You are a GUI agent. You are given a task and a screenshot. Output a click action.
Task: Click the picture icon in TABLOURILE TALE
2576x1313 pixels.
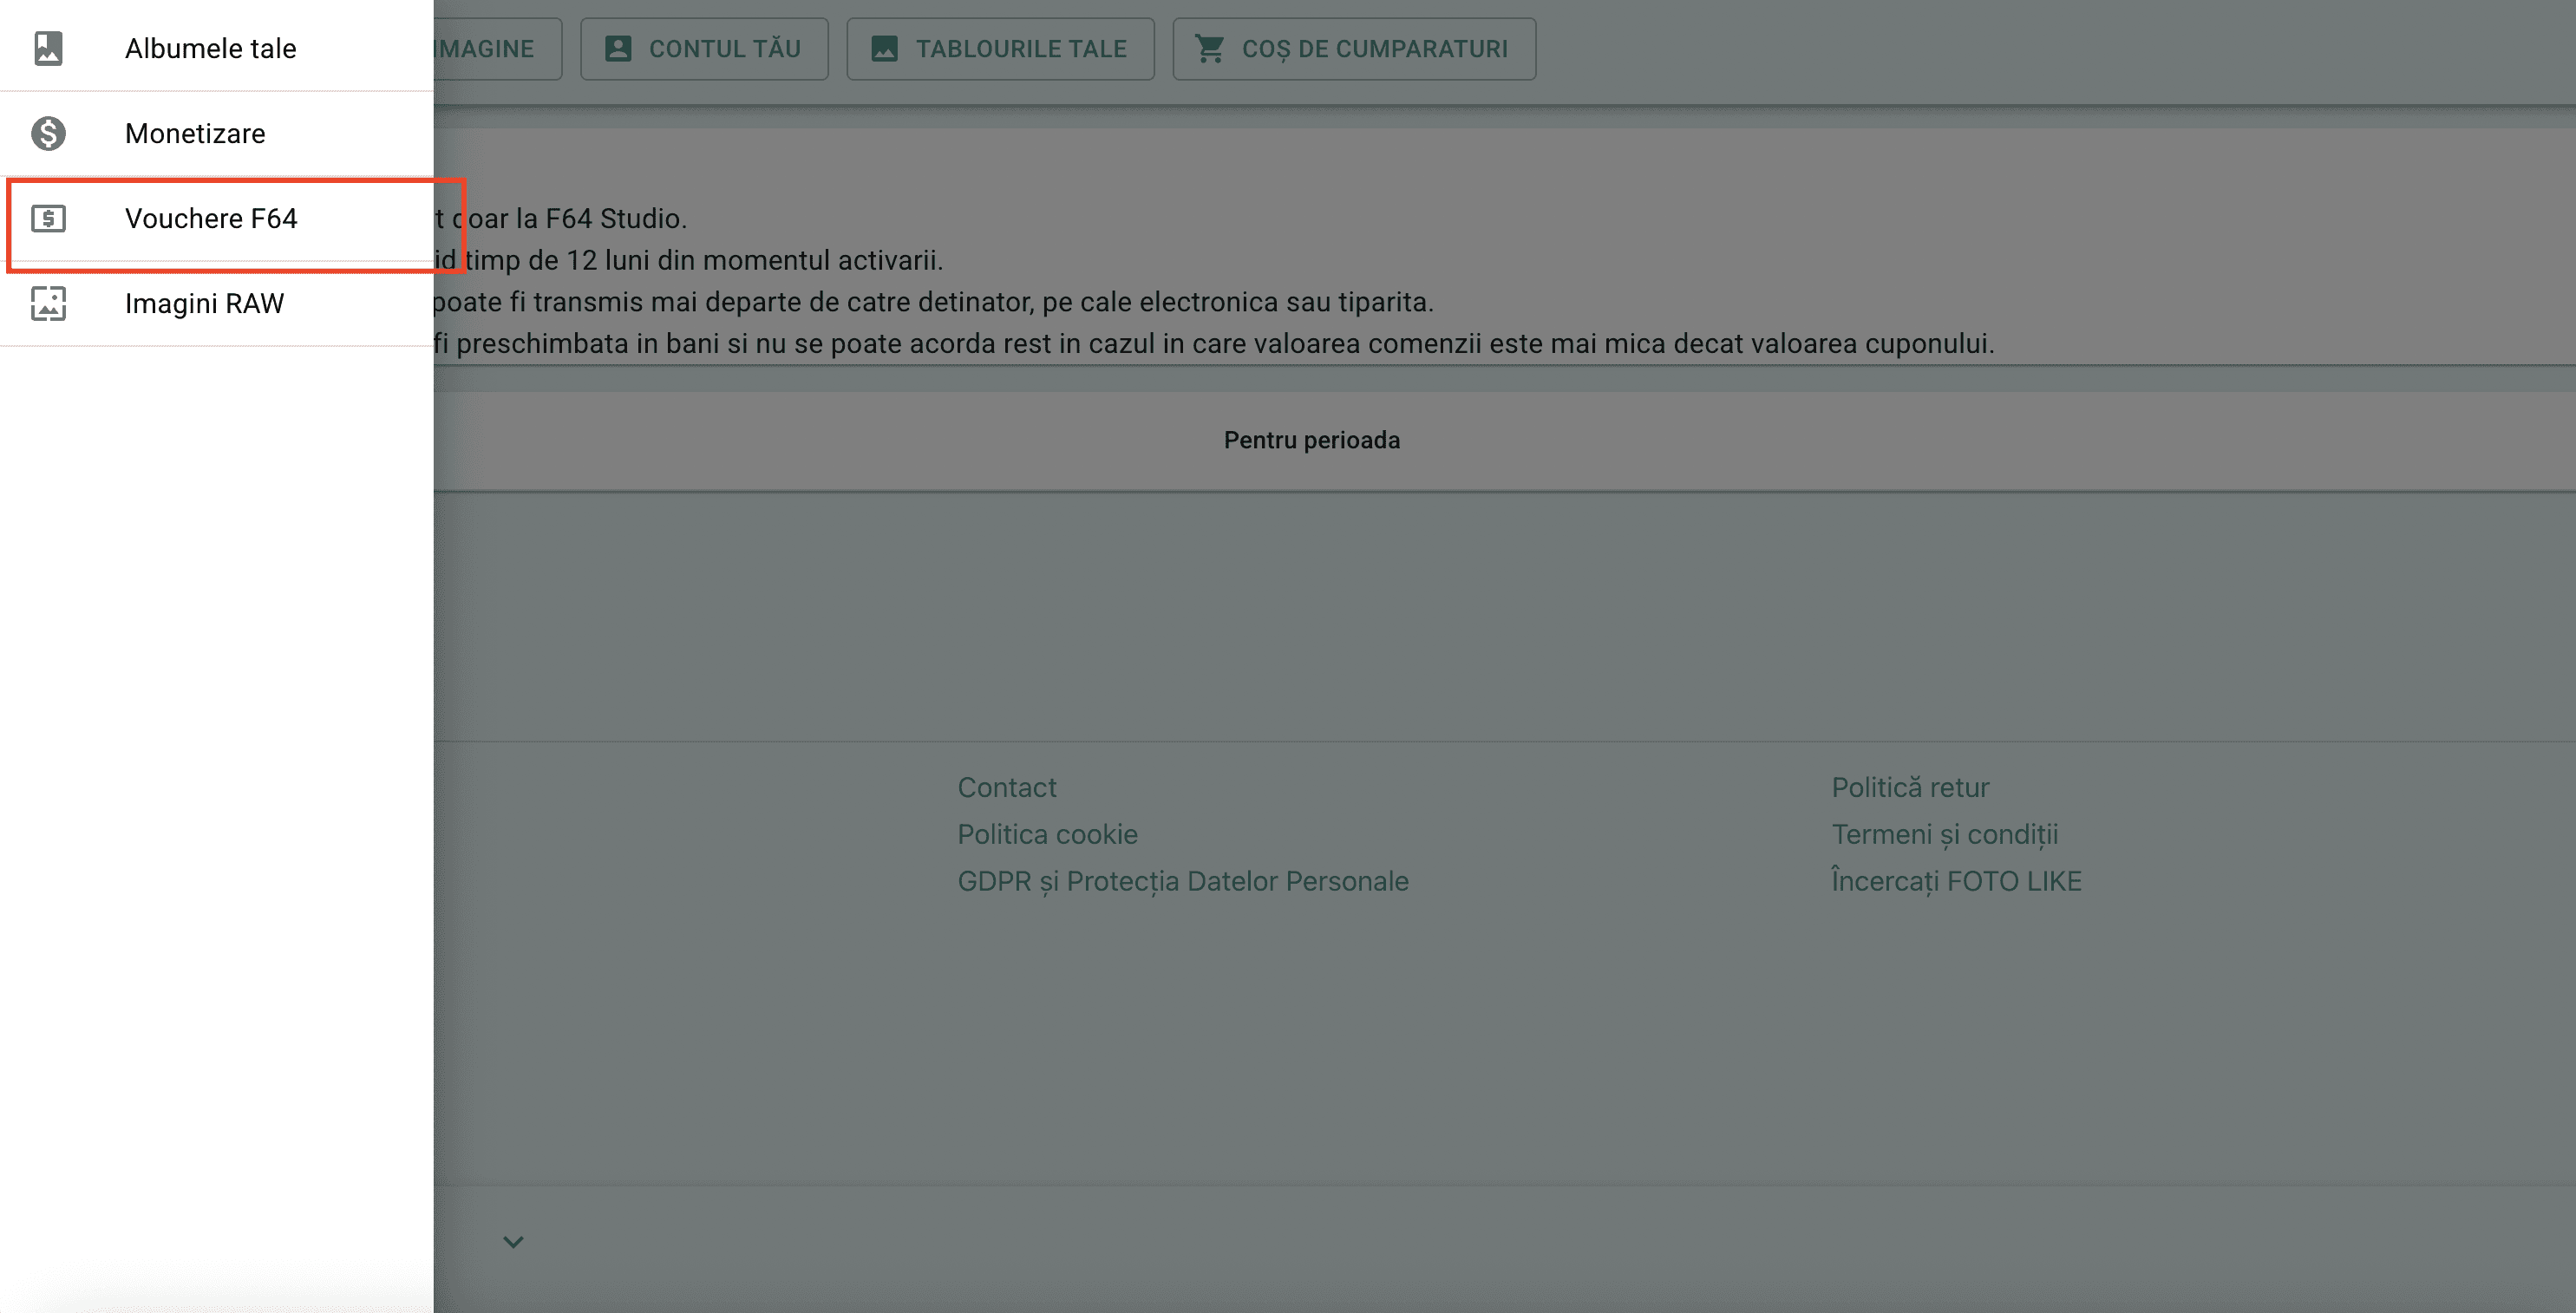pos(884,48)
